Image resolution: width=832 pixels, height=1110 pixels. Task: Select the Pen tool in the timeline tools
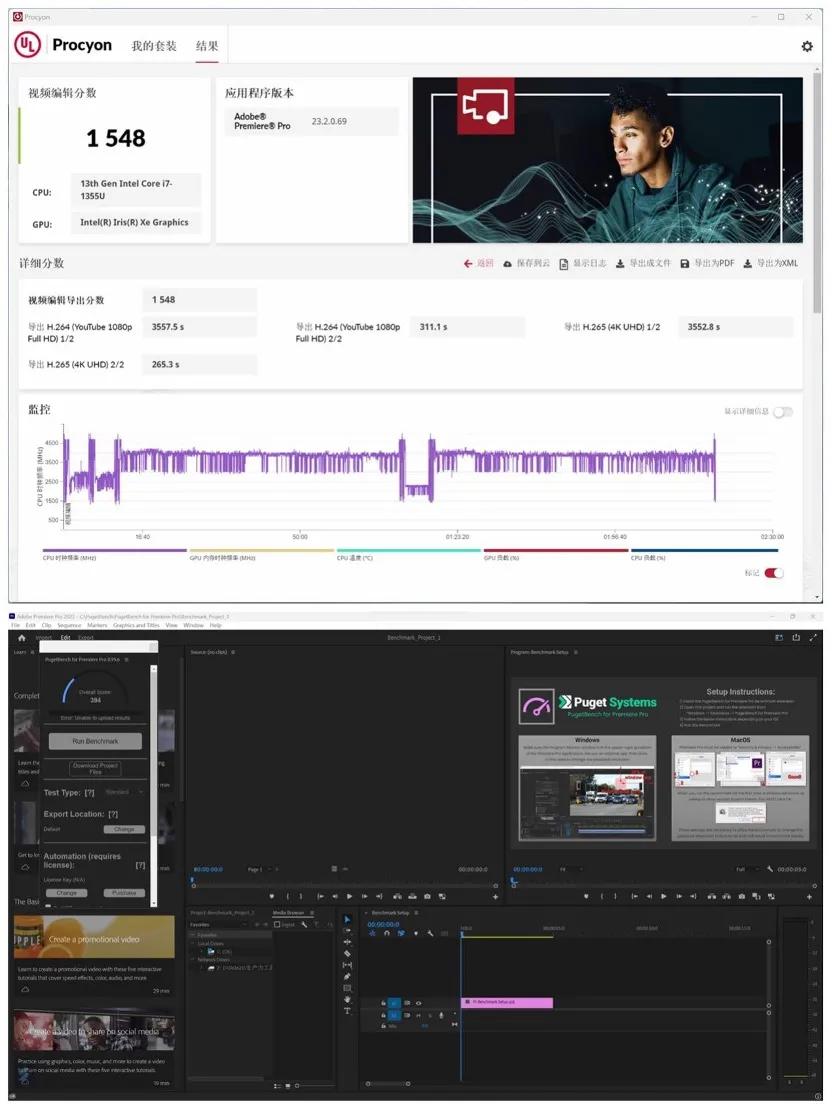(x=348, y=975)
